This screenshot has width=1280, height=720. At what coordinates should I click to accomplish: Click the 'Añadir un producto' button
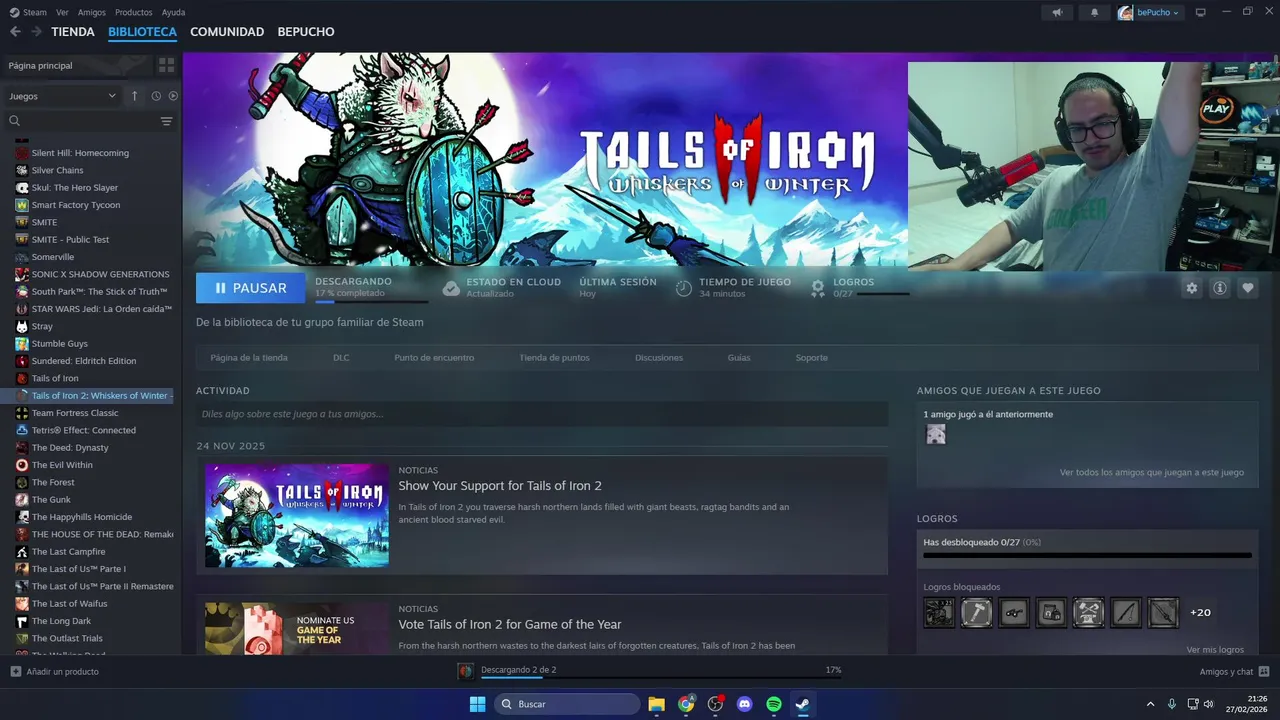tap(55, 672)
